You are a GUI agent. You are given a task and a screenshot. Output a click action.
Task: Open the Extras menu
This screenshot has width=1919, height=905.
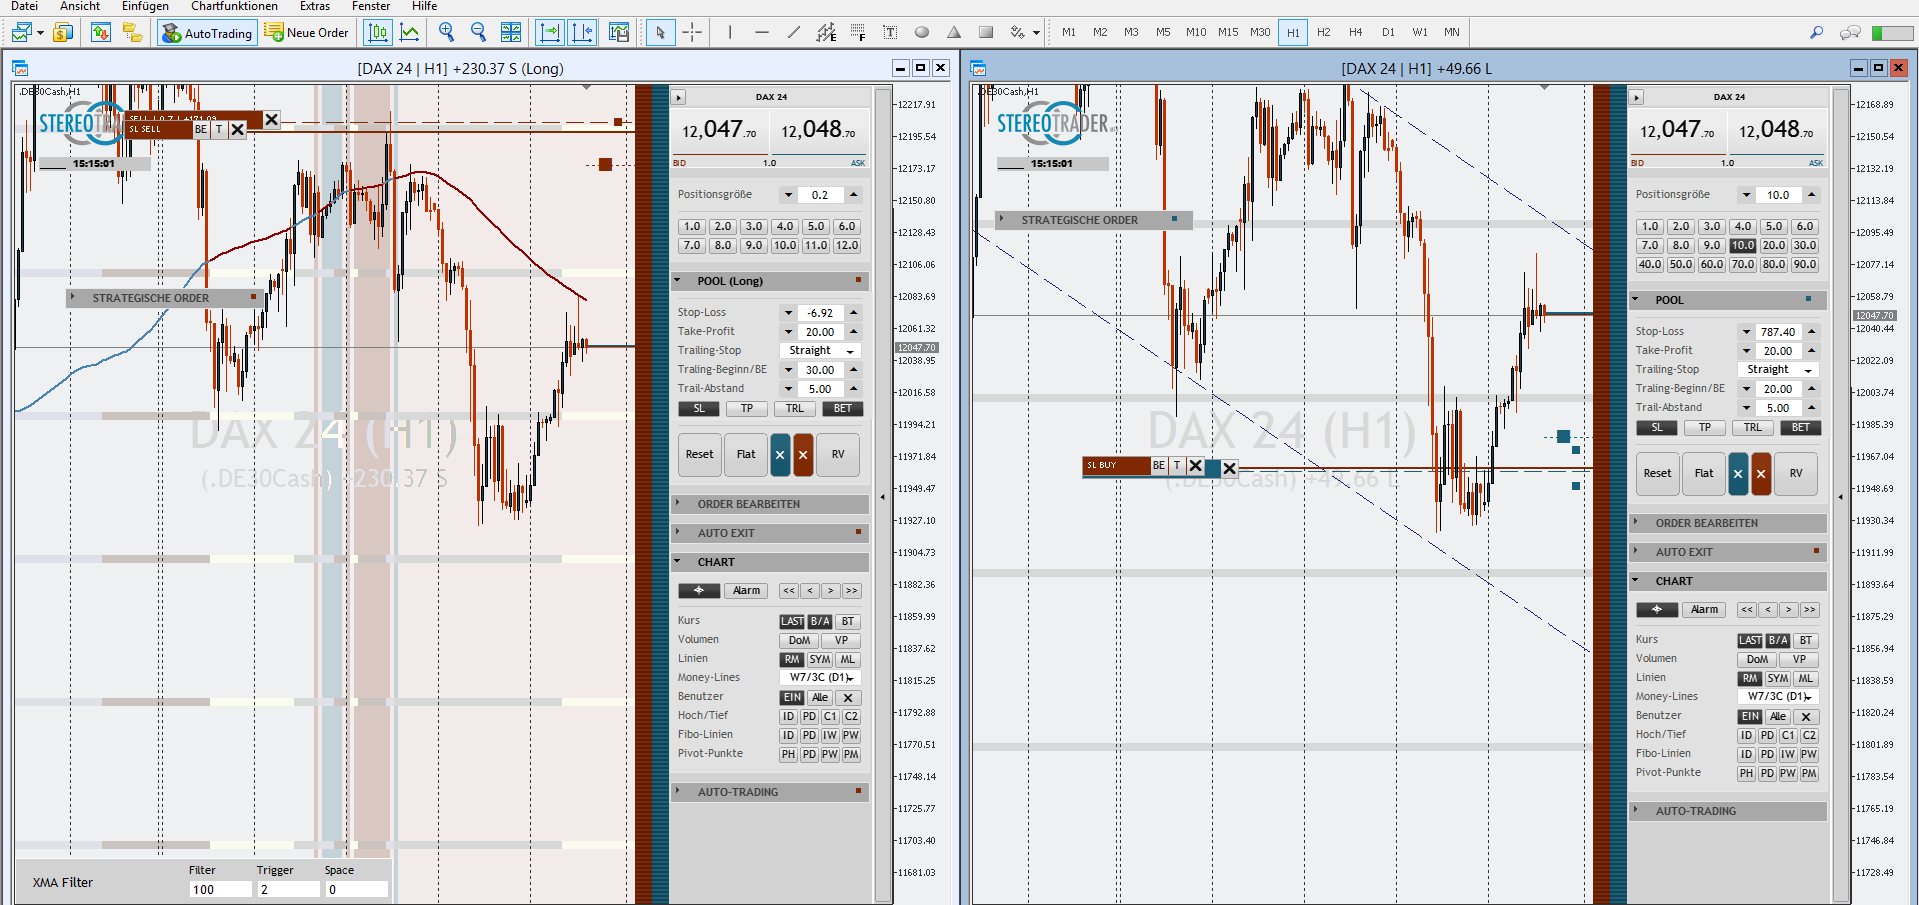tap(314, 6)
